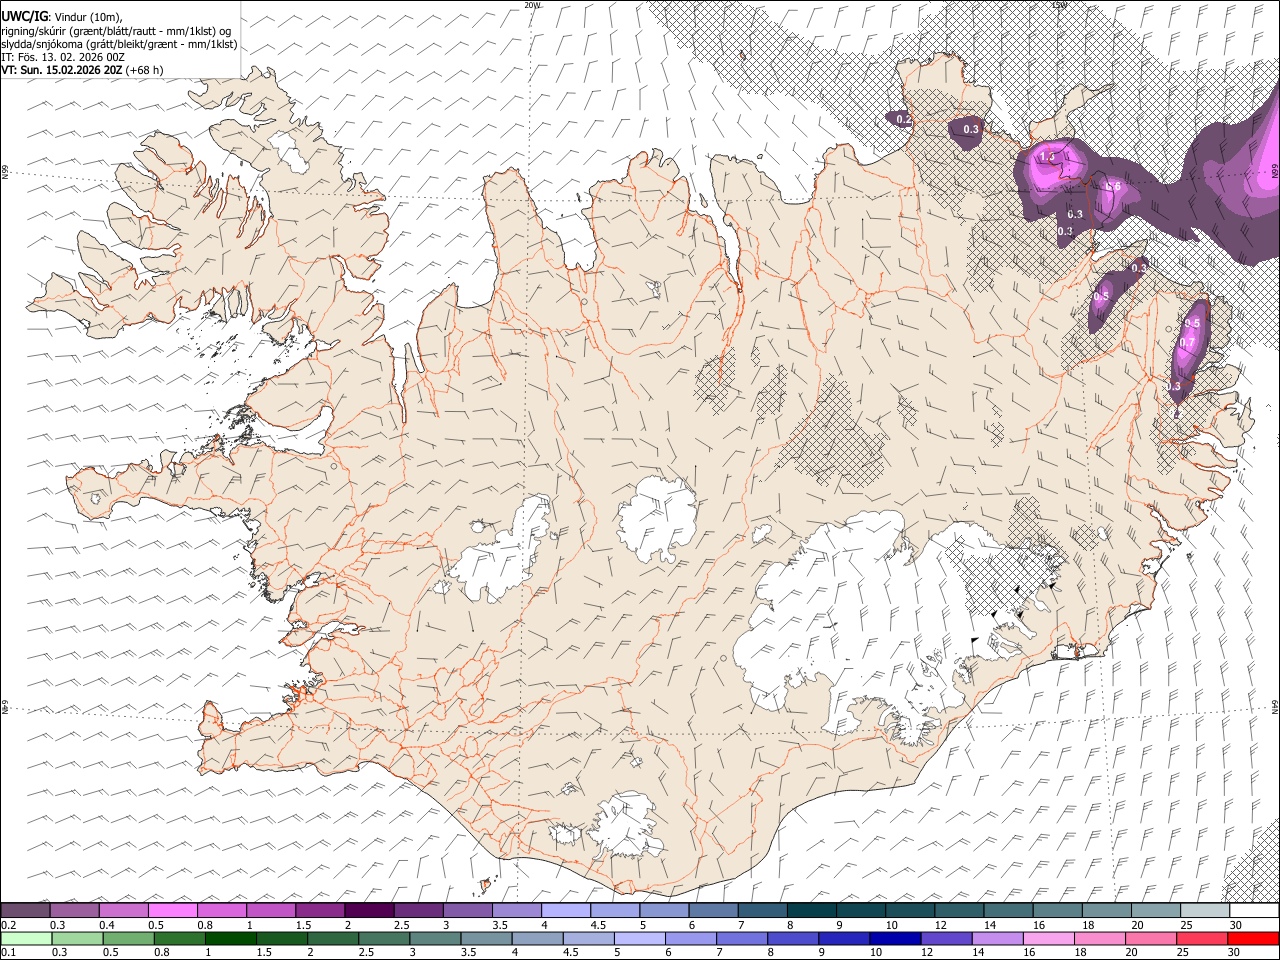Select the light pink swatch between 16 and 18, bottom row

pos(1048,939)
